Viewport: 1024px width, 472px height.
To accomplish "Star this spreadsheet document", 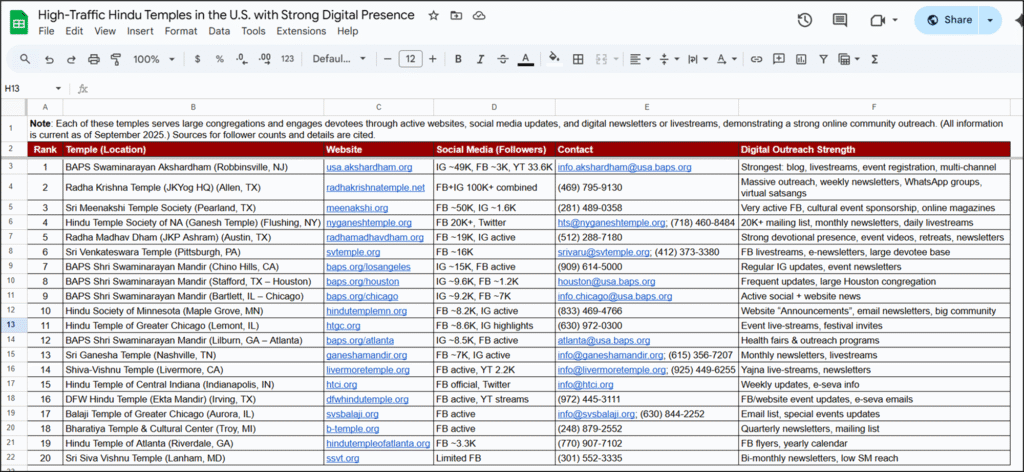I will [x=433, y=16].
